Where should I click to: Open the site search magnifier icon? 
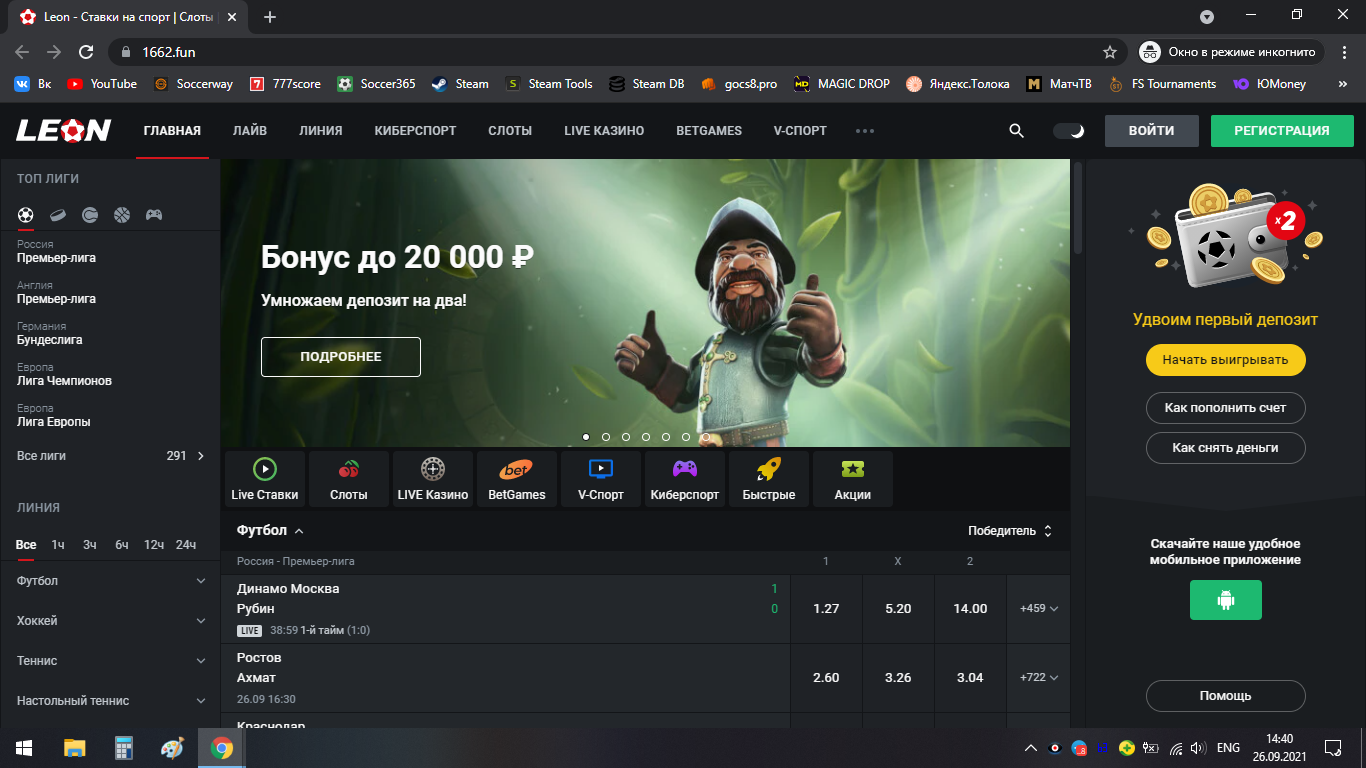click(1016, 131)
